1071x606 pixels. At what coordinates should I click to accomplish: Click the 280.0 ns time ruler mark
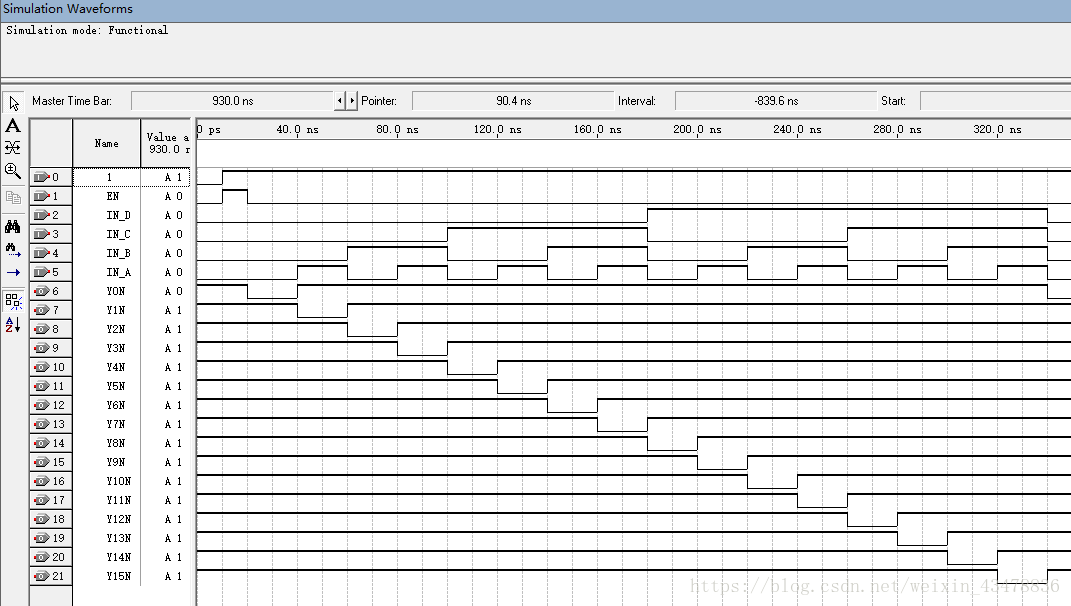pyautogui.click(x=897, y=129)
